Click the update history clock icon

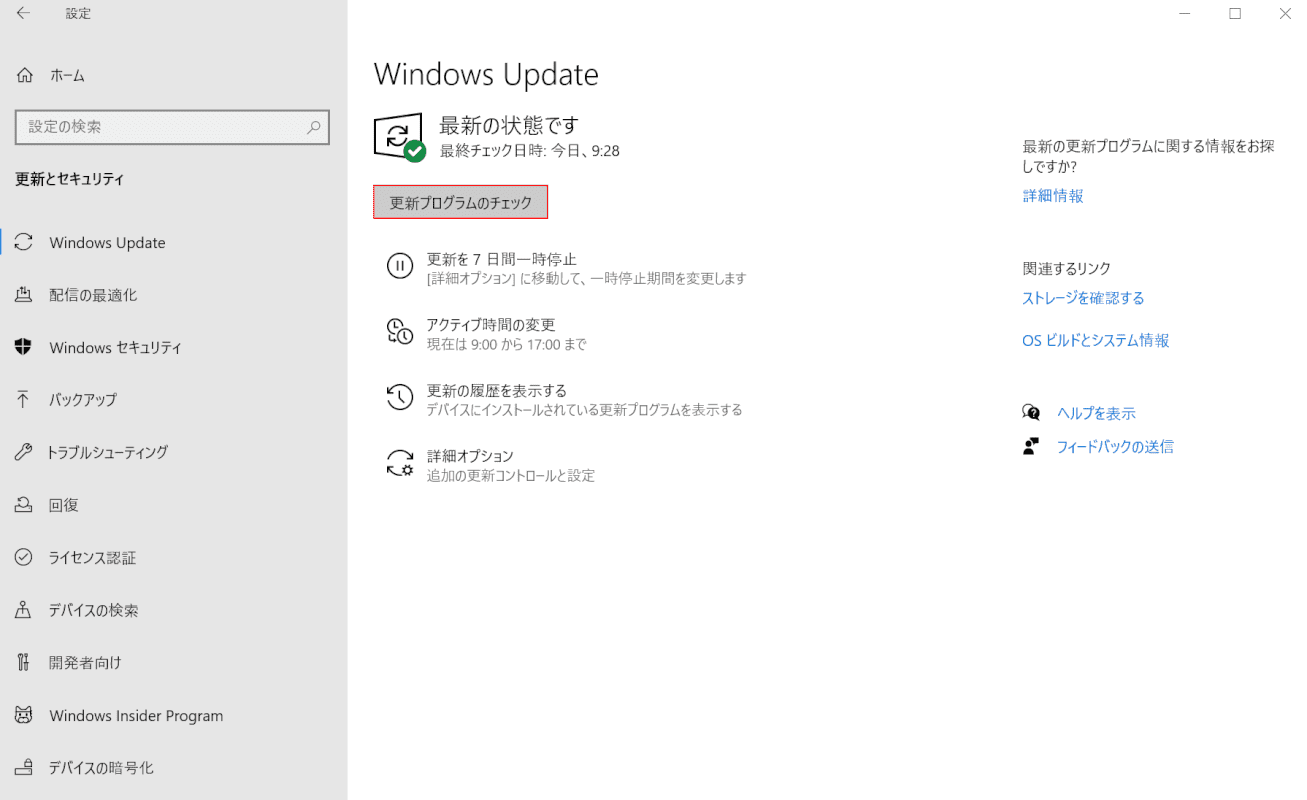(400, 397)
